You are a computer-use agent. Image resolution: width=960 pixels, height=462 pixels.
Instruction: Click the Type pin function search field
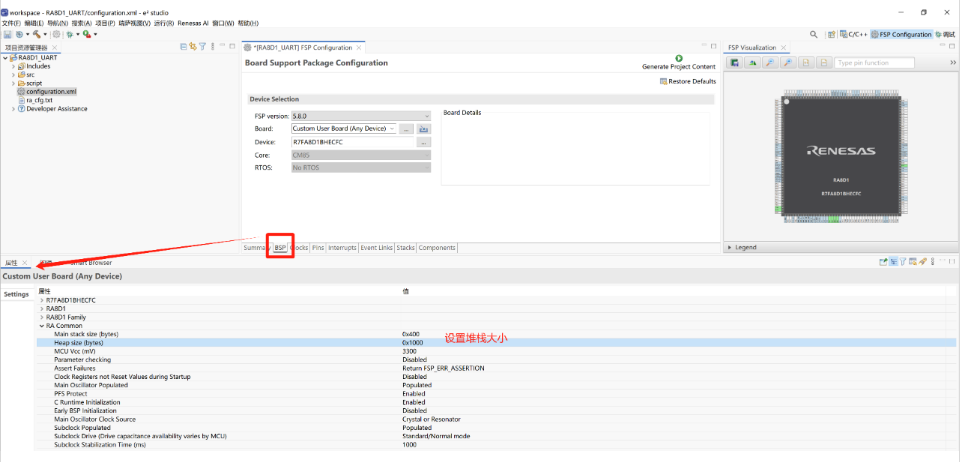(x=875, y=62)
